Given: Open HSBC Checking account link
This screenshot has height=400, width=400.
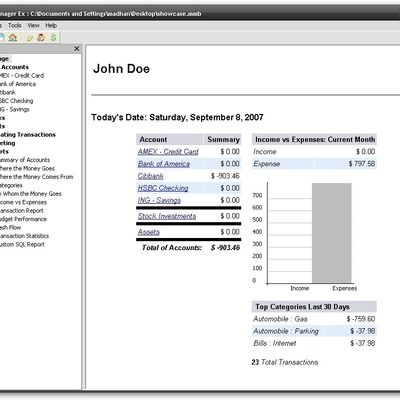Looking at the screenshot, I should (x=163, y=188).
